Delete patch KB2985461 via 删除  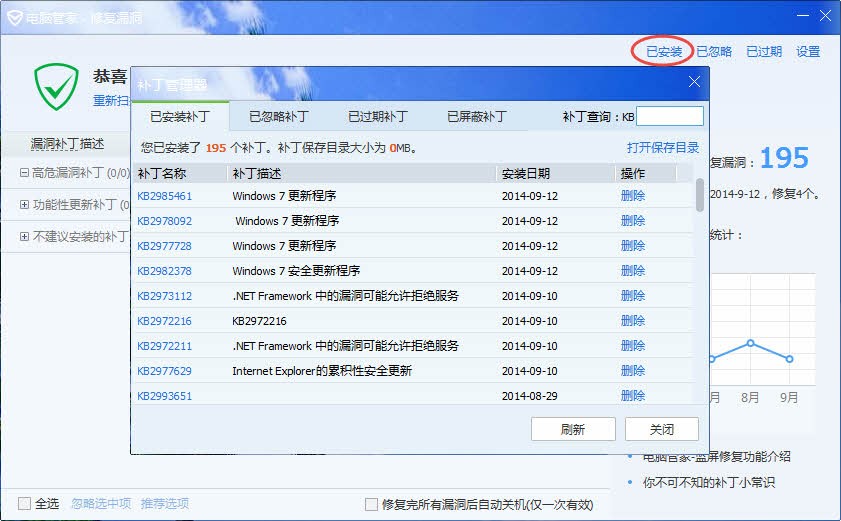(x=633, y=196)
